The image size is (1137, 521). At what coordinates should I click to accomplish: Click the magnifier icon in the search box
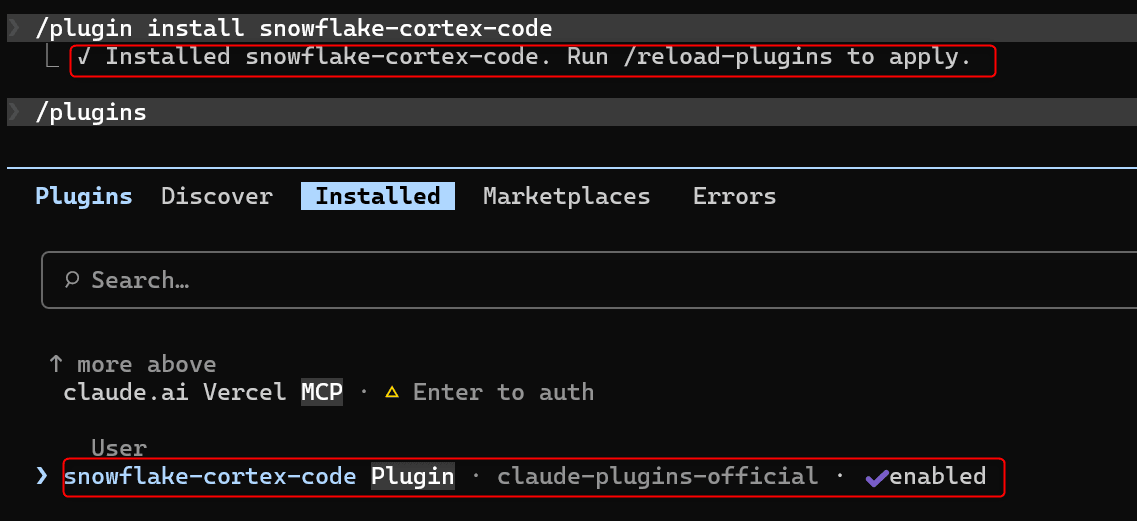tap(71, 279)
